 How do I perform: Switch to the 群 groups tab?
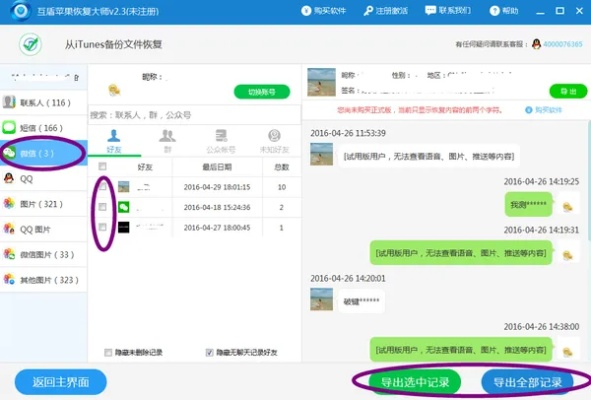pos(167,141)
